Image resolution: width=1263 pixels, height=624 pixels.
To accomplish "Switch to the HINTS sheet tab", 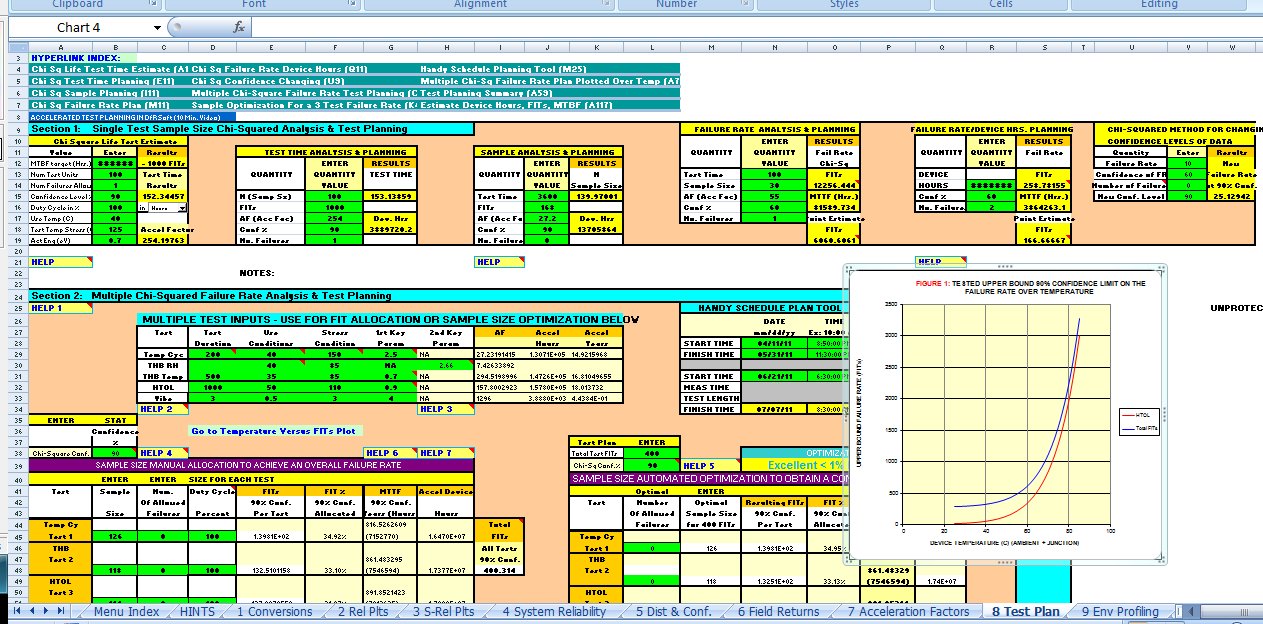I will 198,611.
